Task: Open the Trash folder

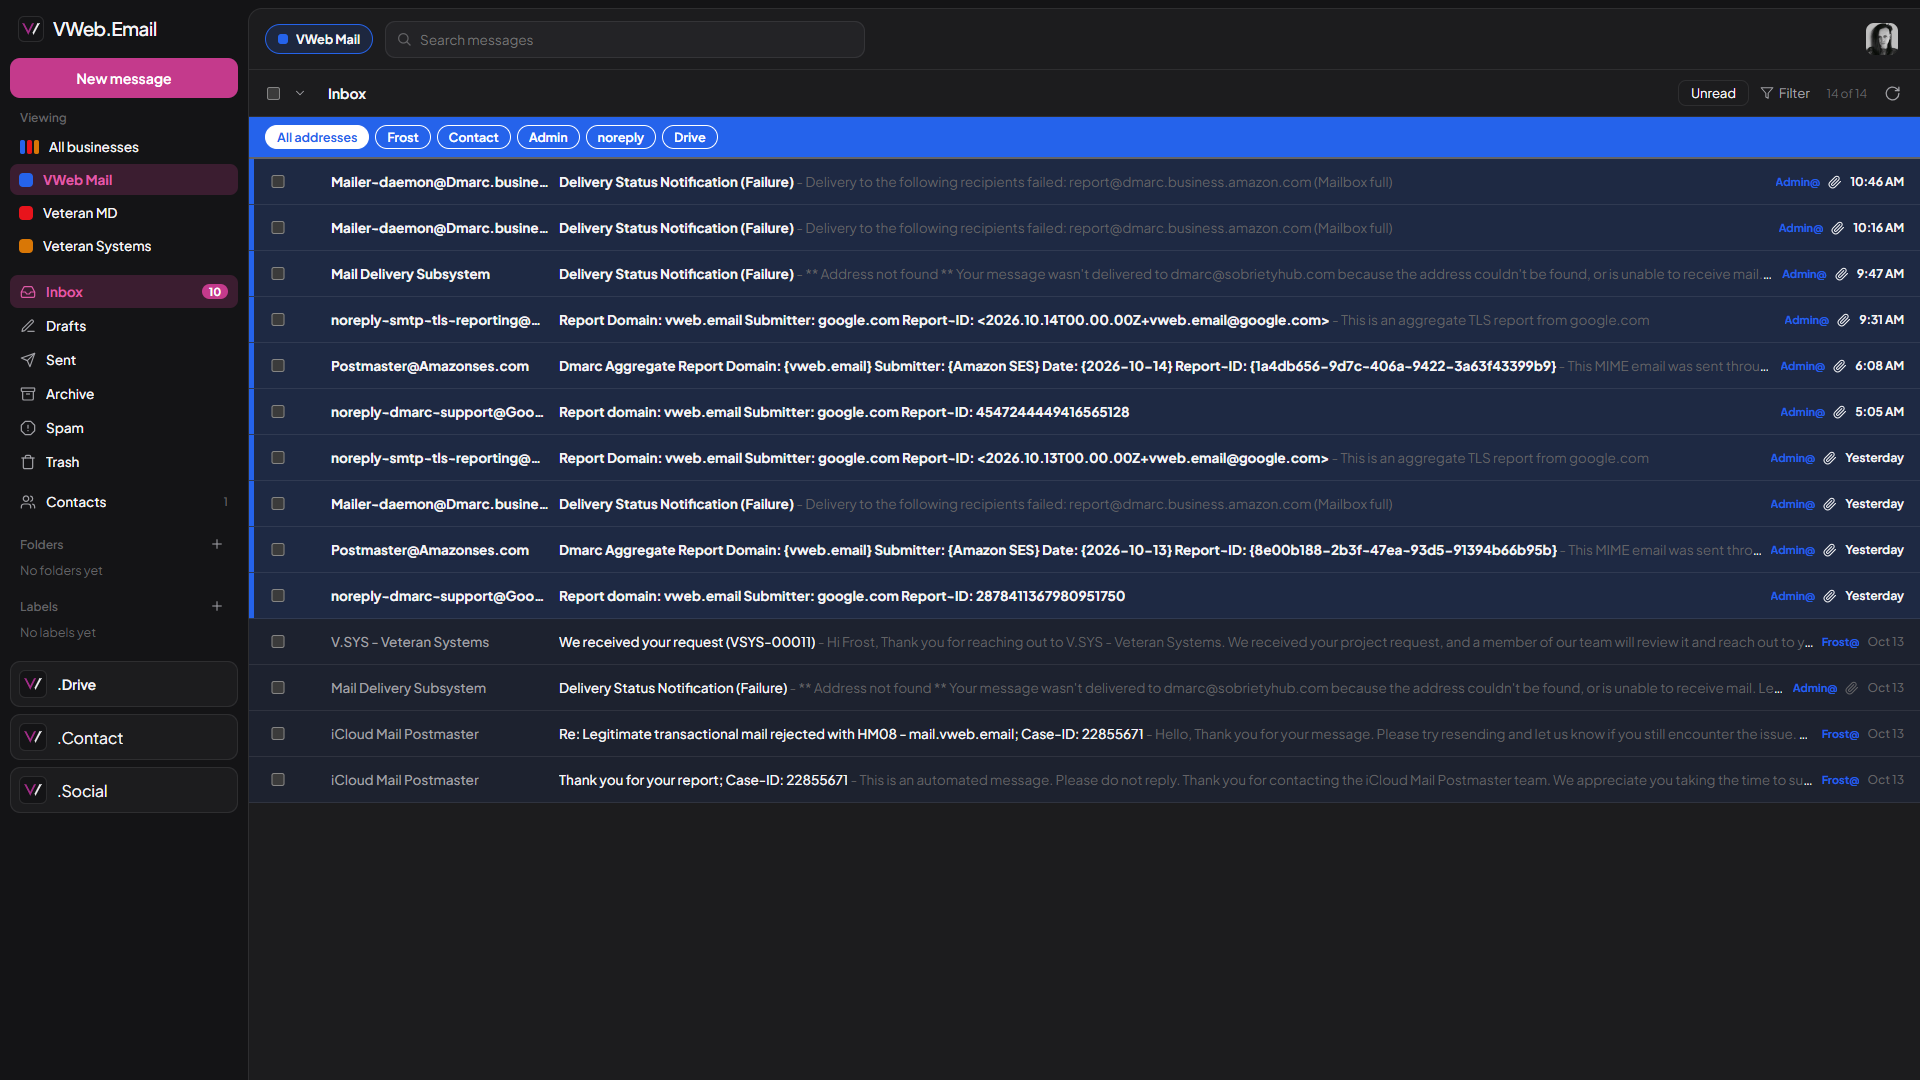Action: (124, 462)
